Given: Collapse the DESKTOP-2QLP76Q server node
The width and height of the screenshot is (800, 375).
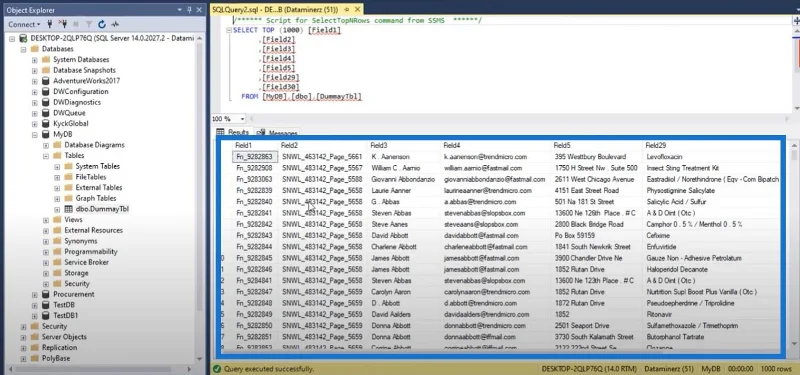Looking at the screenshot, I should [12, 38].
